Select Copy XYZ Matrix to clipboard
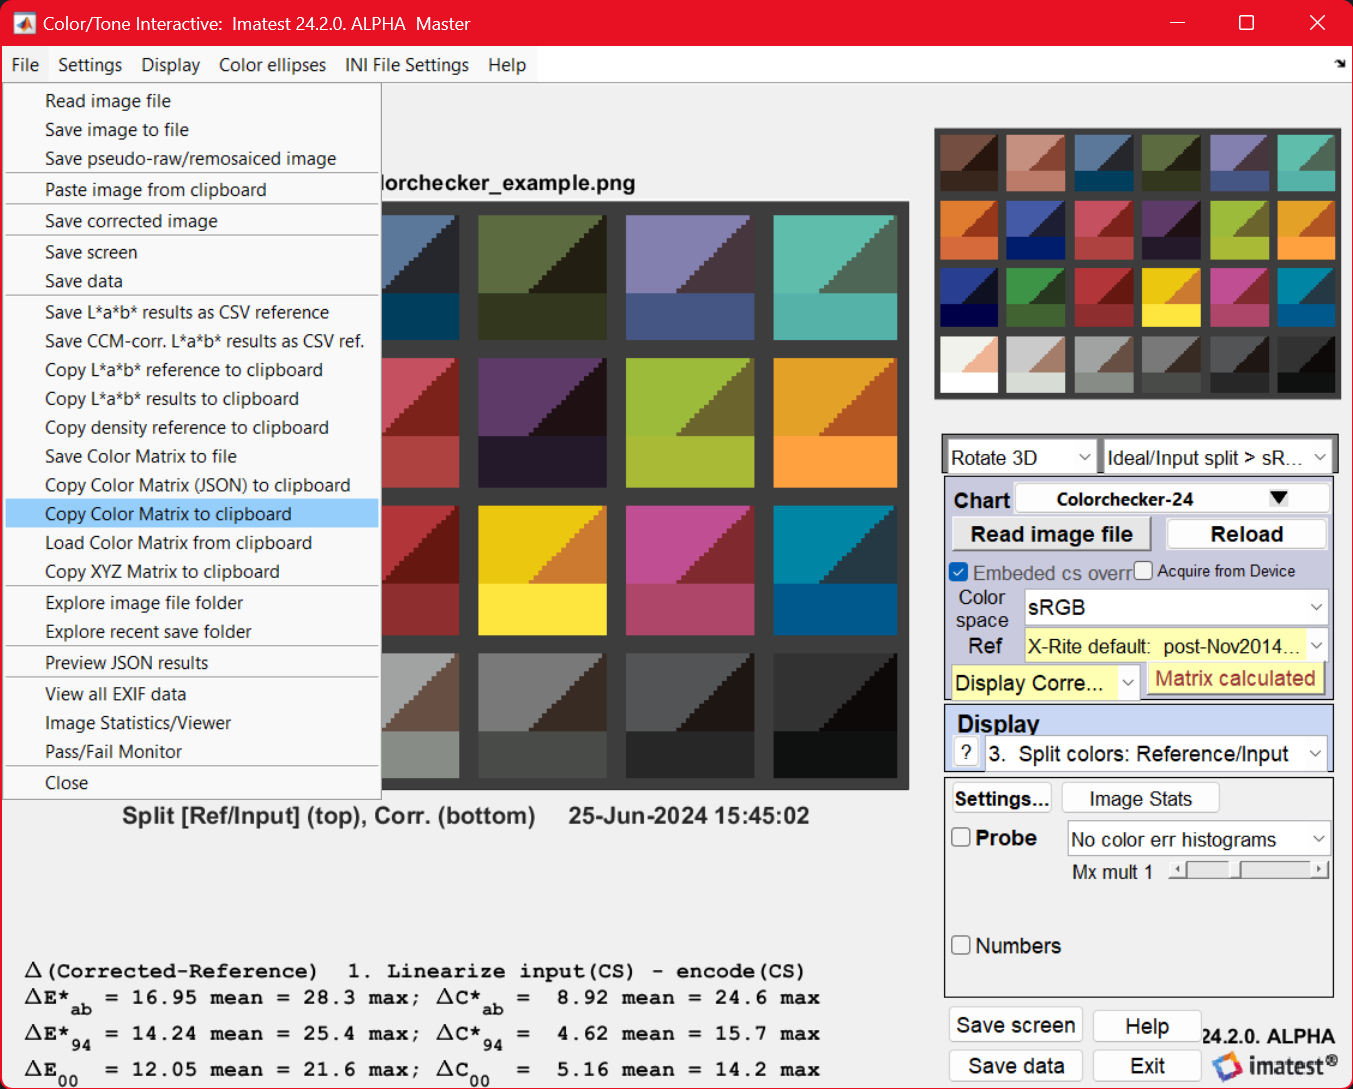Image resolution: width=1353 pixels, height=1089 pixels. (x=192, y=572)
